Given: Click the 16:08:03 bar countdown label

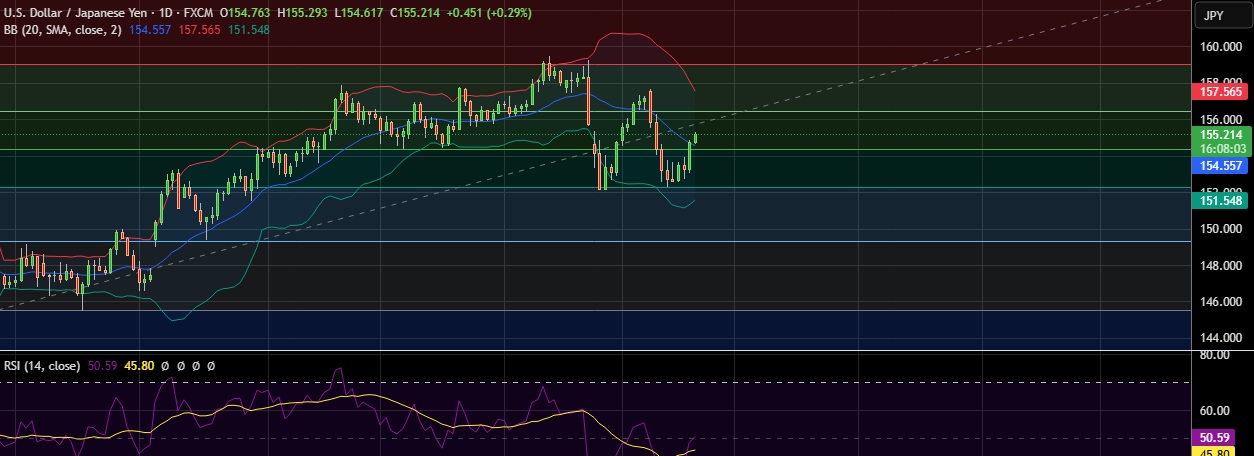Looking at the screenshot, I should point(1222,148).
